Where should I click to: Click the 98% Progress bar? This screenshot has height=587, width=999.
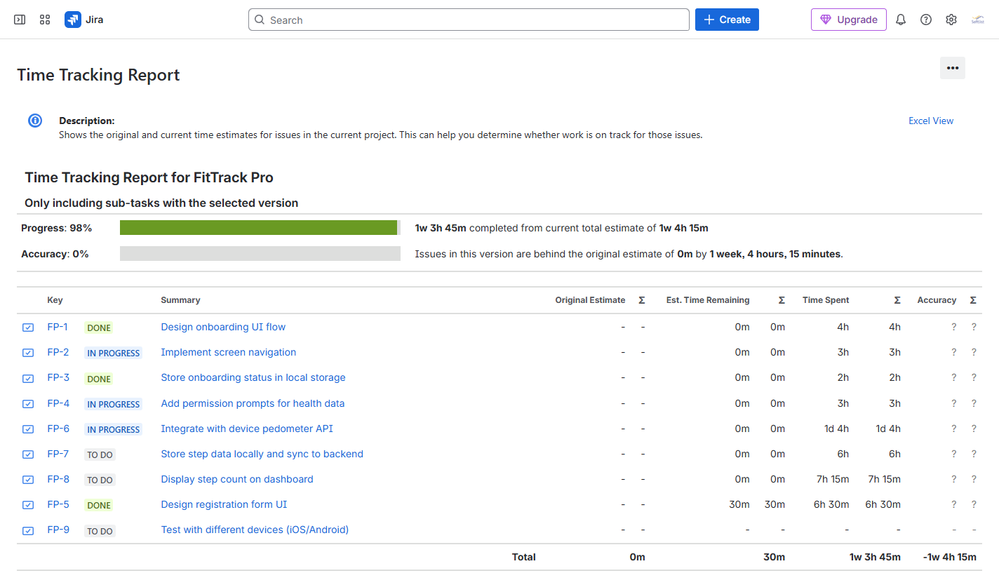pyautogui.click(x=258, y=228)
